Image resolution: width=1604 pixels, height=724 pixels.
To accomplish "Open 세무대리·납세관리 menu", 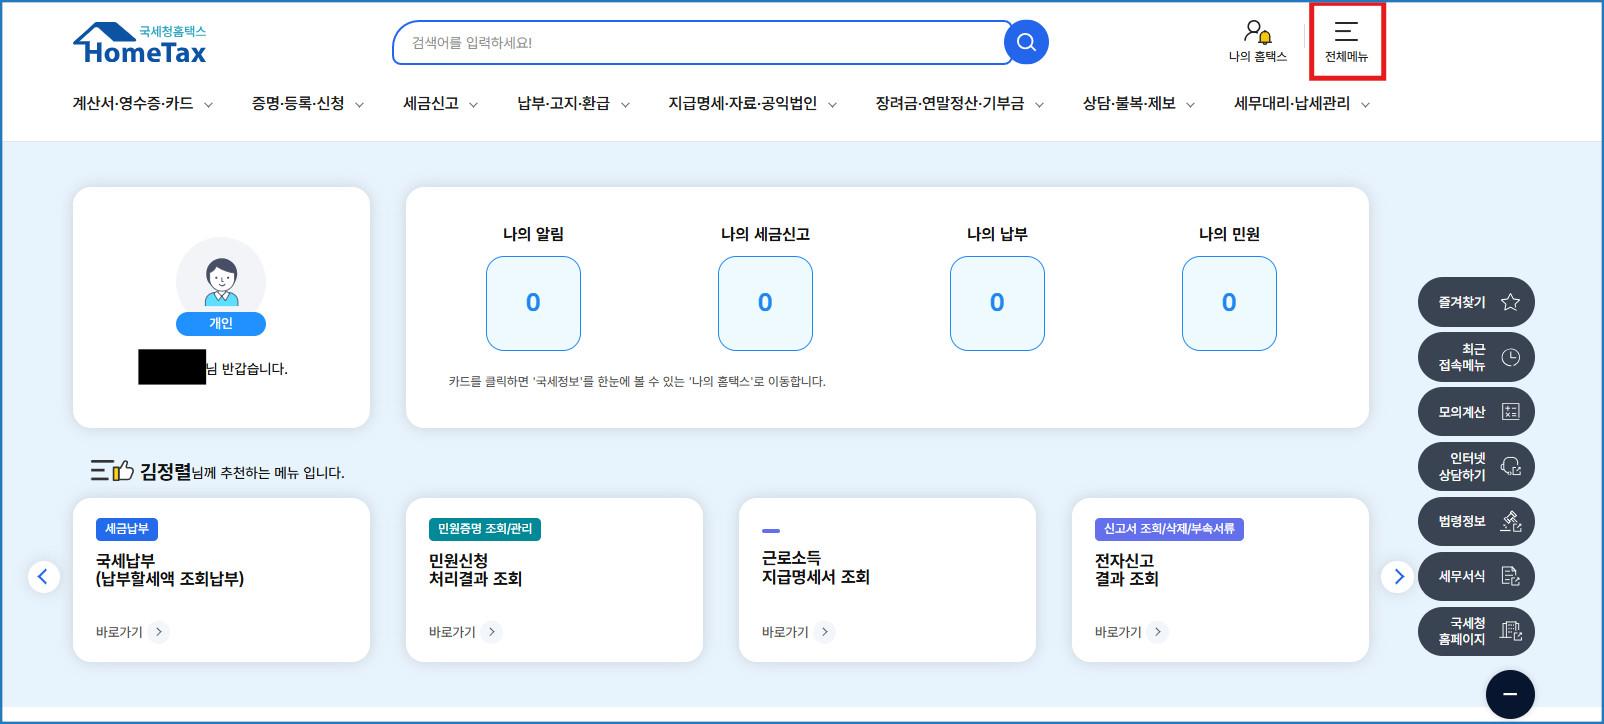I will tap(1292, 103).
